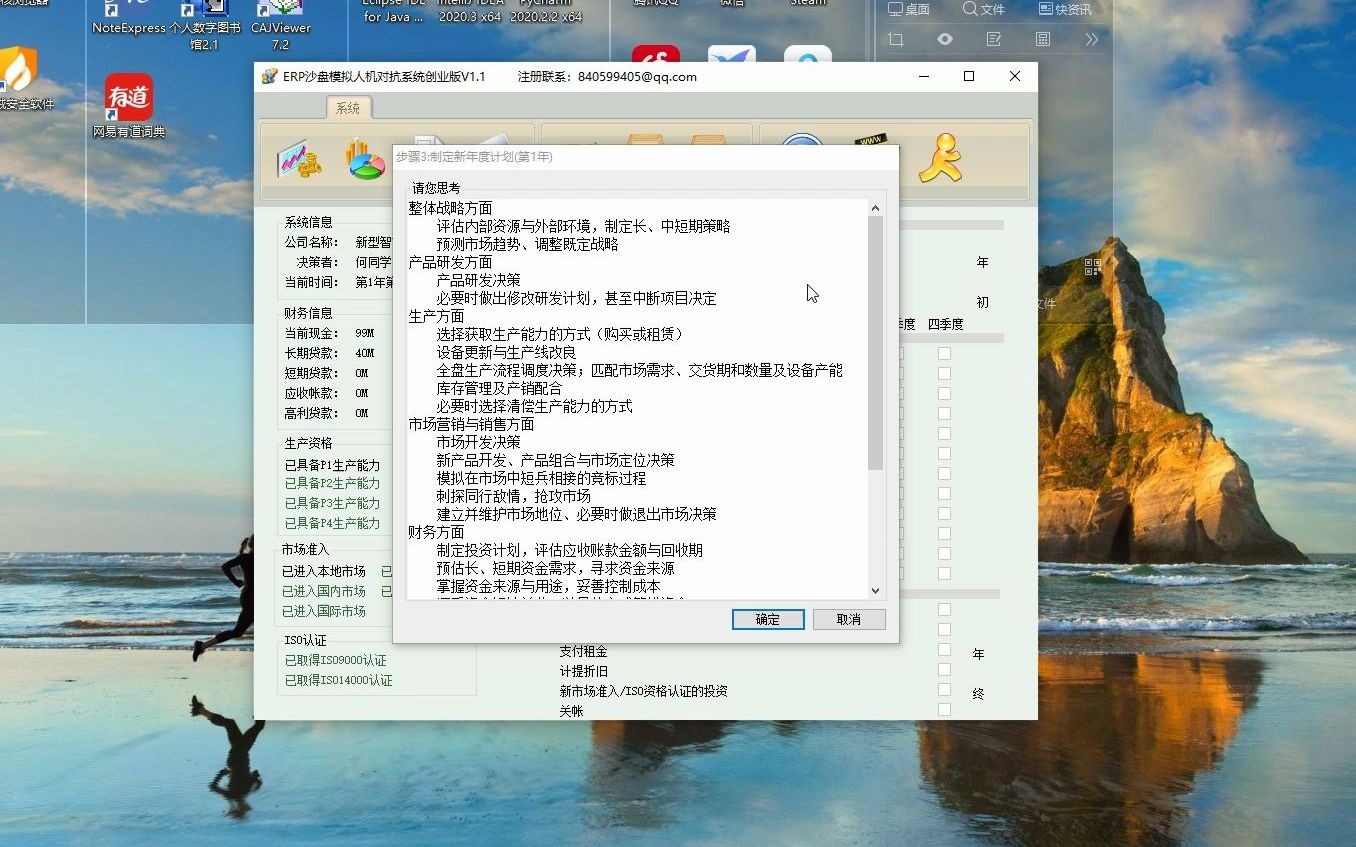Open the financial trend chart with coins icon
The image size is (1356, 847).
(298, 159)
